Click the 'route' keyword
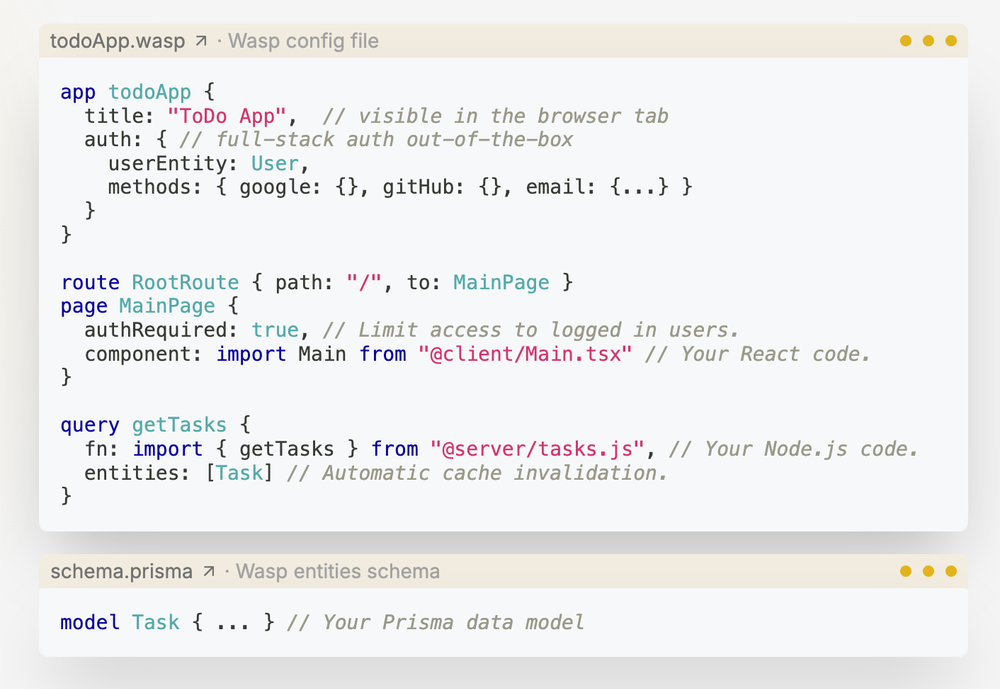Viewport: 1000px width, 689px height. (x=90, y=283)
